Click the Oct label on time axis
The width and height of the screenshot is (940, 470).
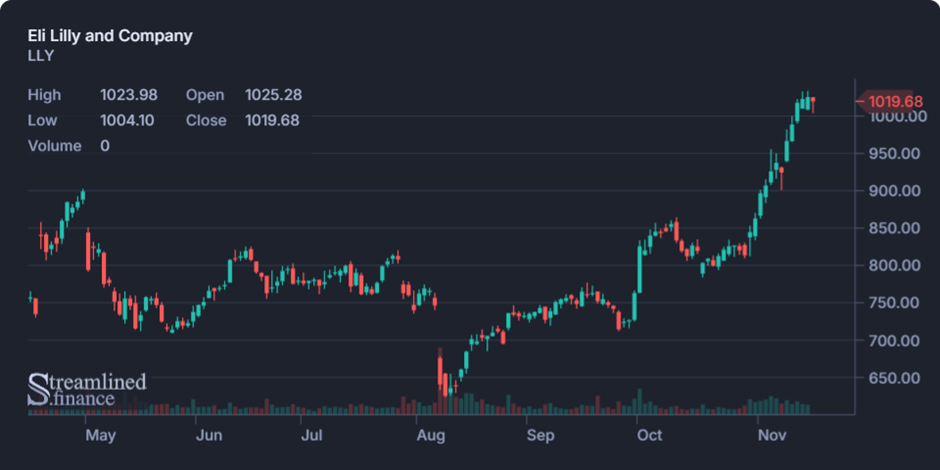click(650, 435)
